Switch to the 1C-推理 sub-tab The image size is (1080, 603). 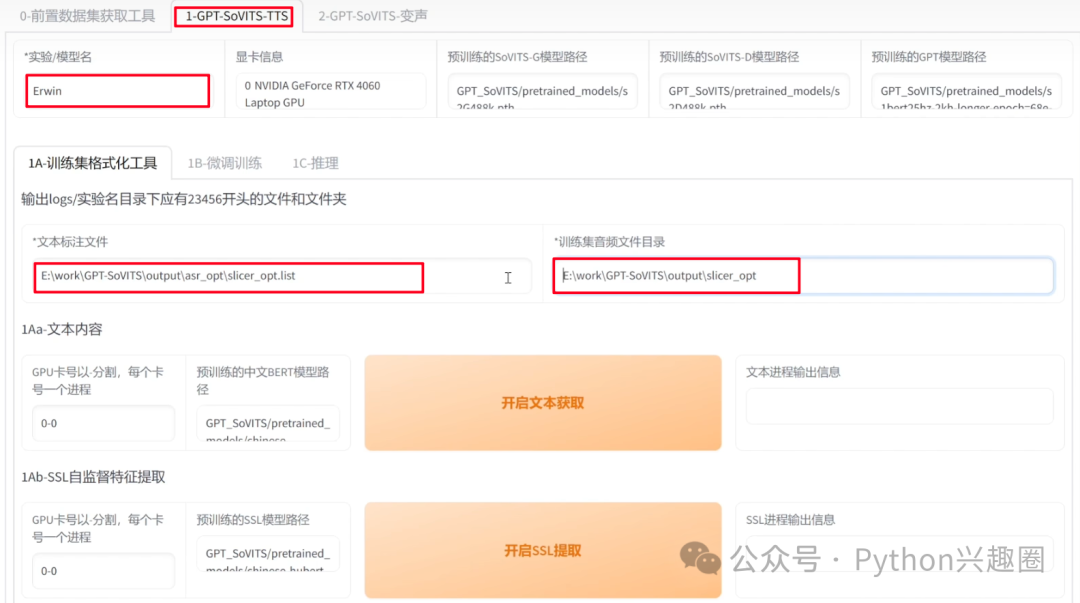[317, 161]
